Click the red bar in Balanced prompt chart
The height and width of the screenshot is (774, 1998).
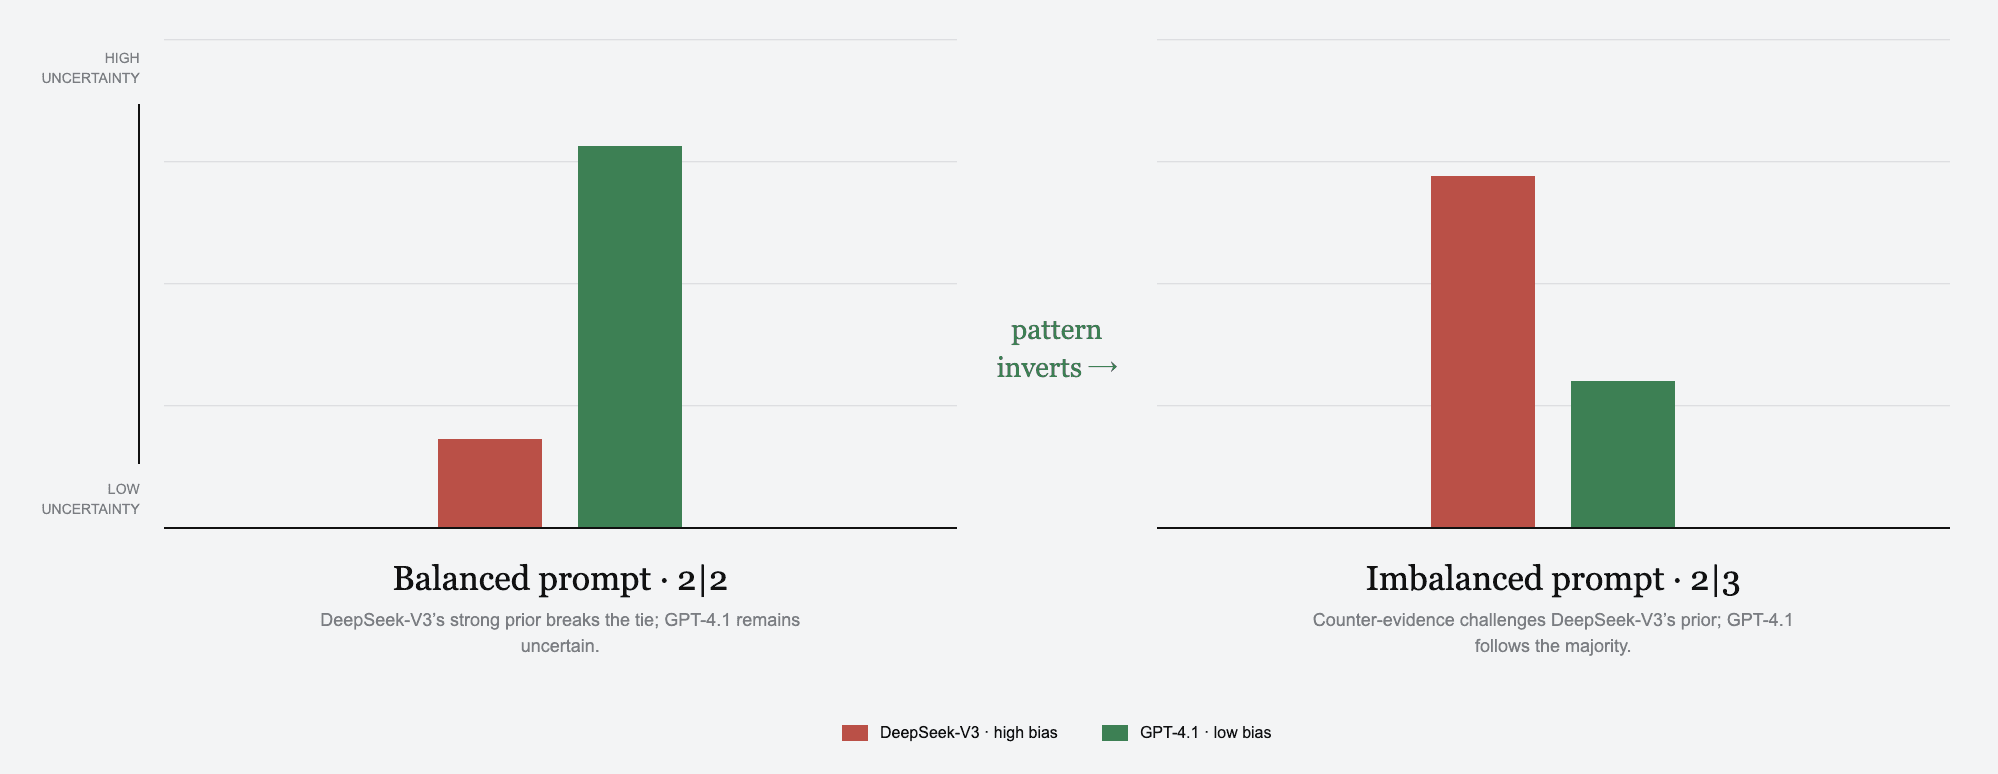pos(490,483)
